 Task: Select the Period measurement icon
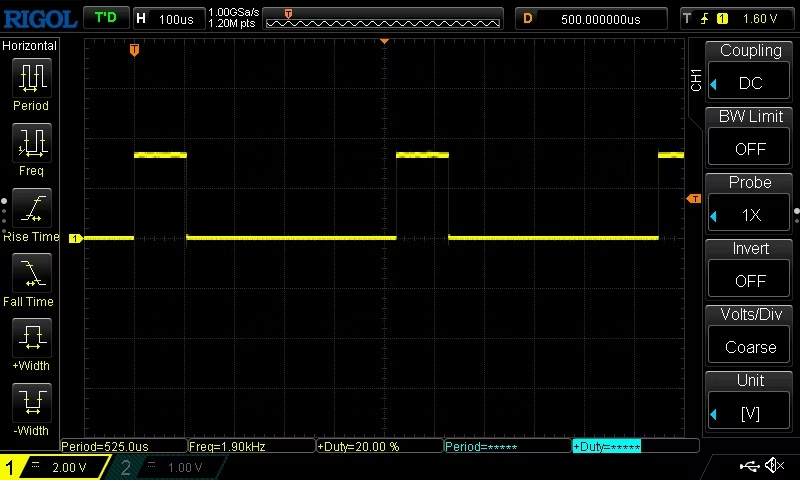(x=32, y=78)
